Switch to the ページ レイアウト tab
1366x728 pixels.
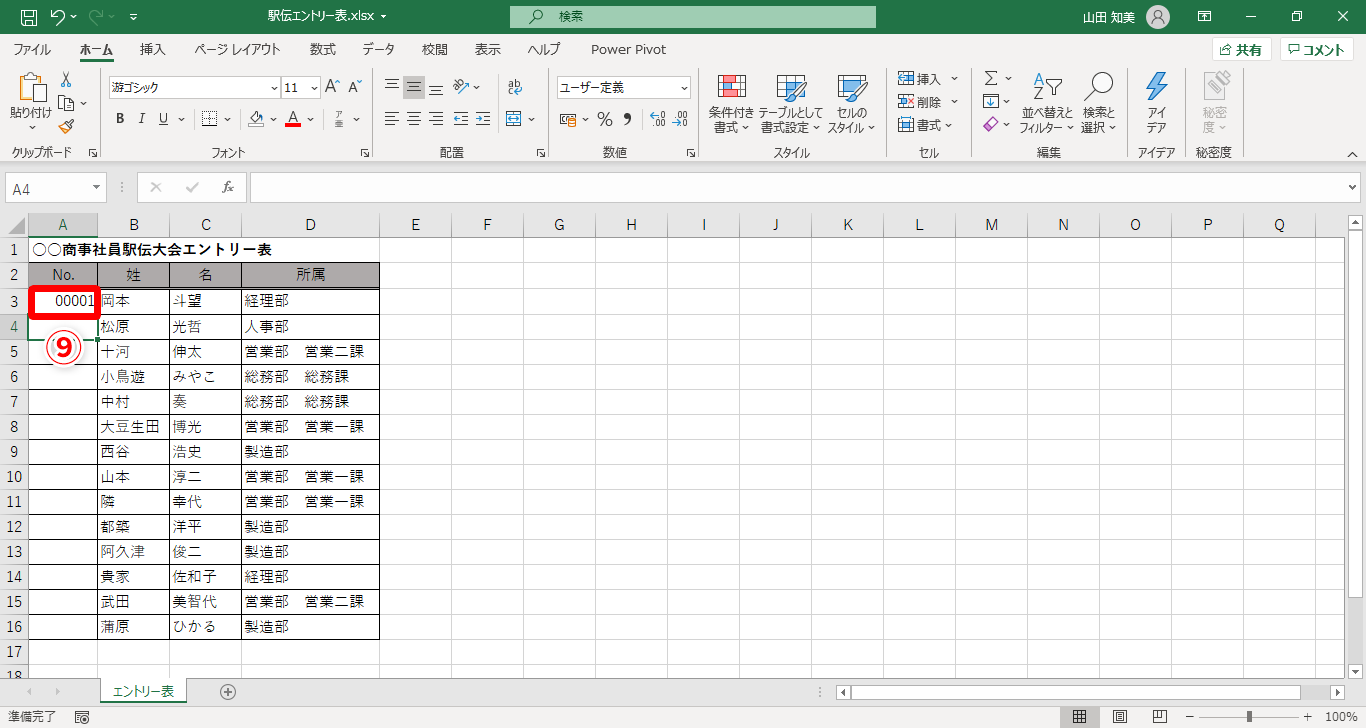click(238, 49)
